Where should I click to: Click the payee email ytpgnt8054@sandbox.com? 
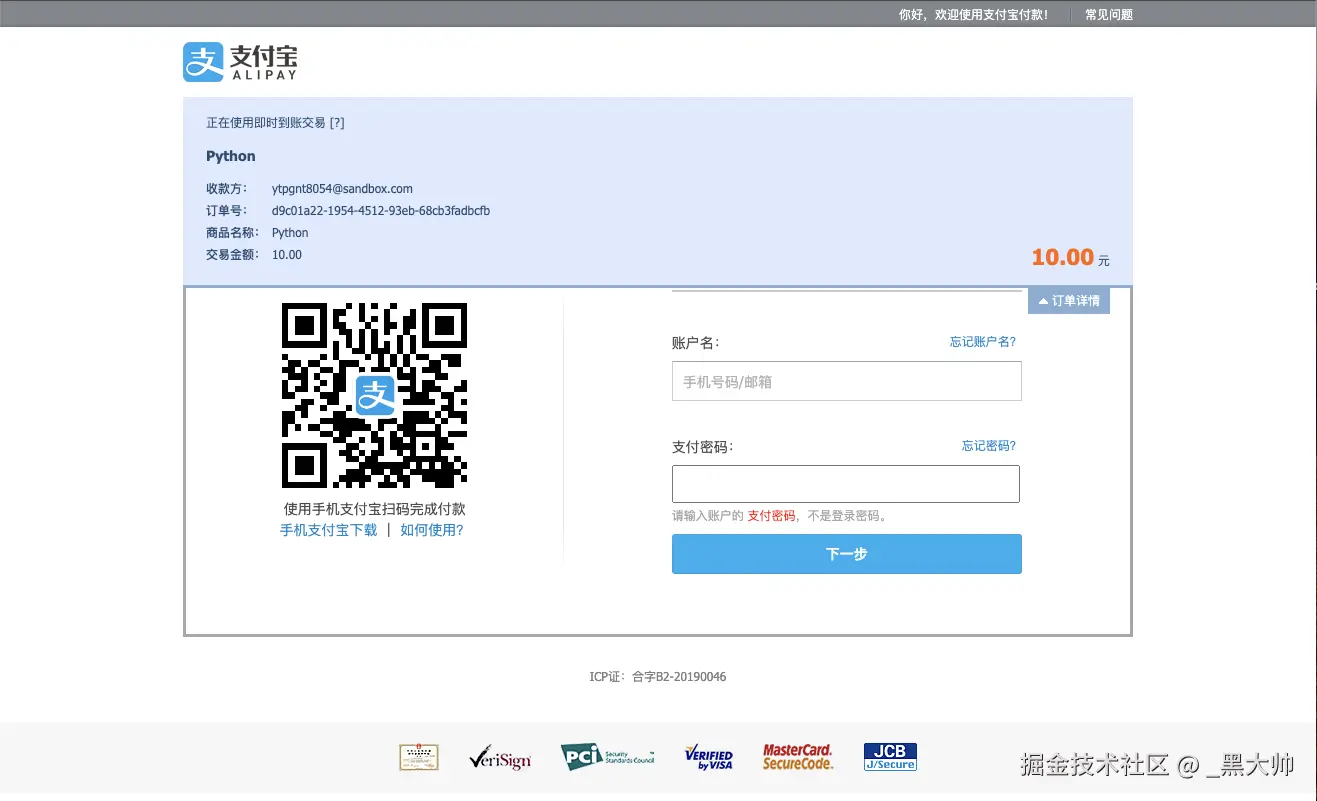tap(342, 189)
